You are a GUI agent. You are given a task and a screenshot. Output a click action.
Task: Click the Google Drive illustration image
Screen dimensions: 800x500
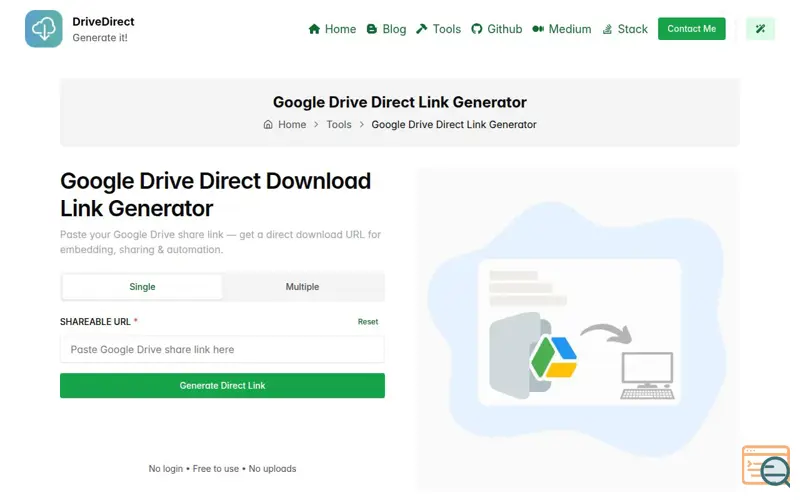click(578, 331)
